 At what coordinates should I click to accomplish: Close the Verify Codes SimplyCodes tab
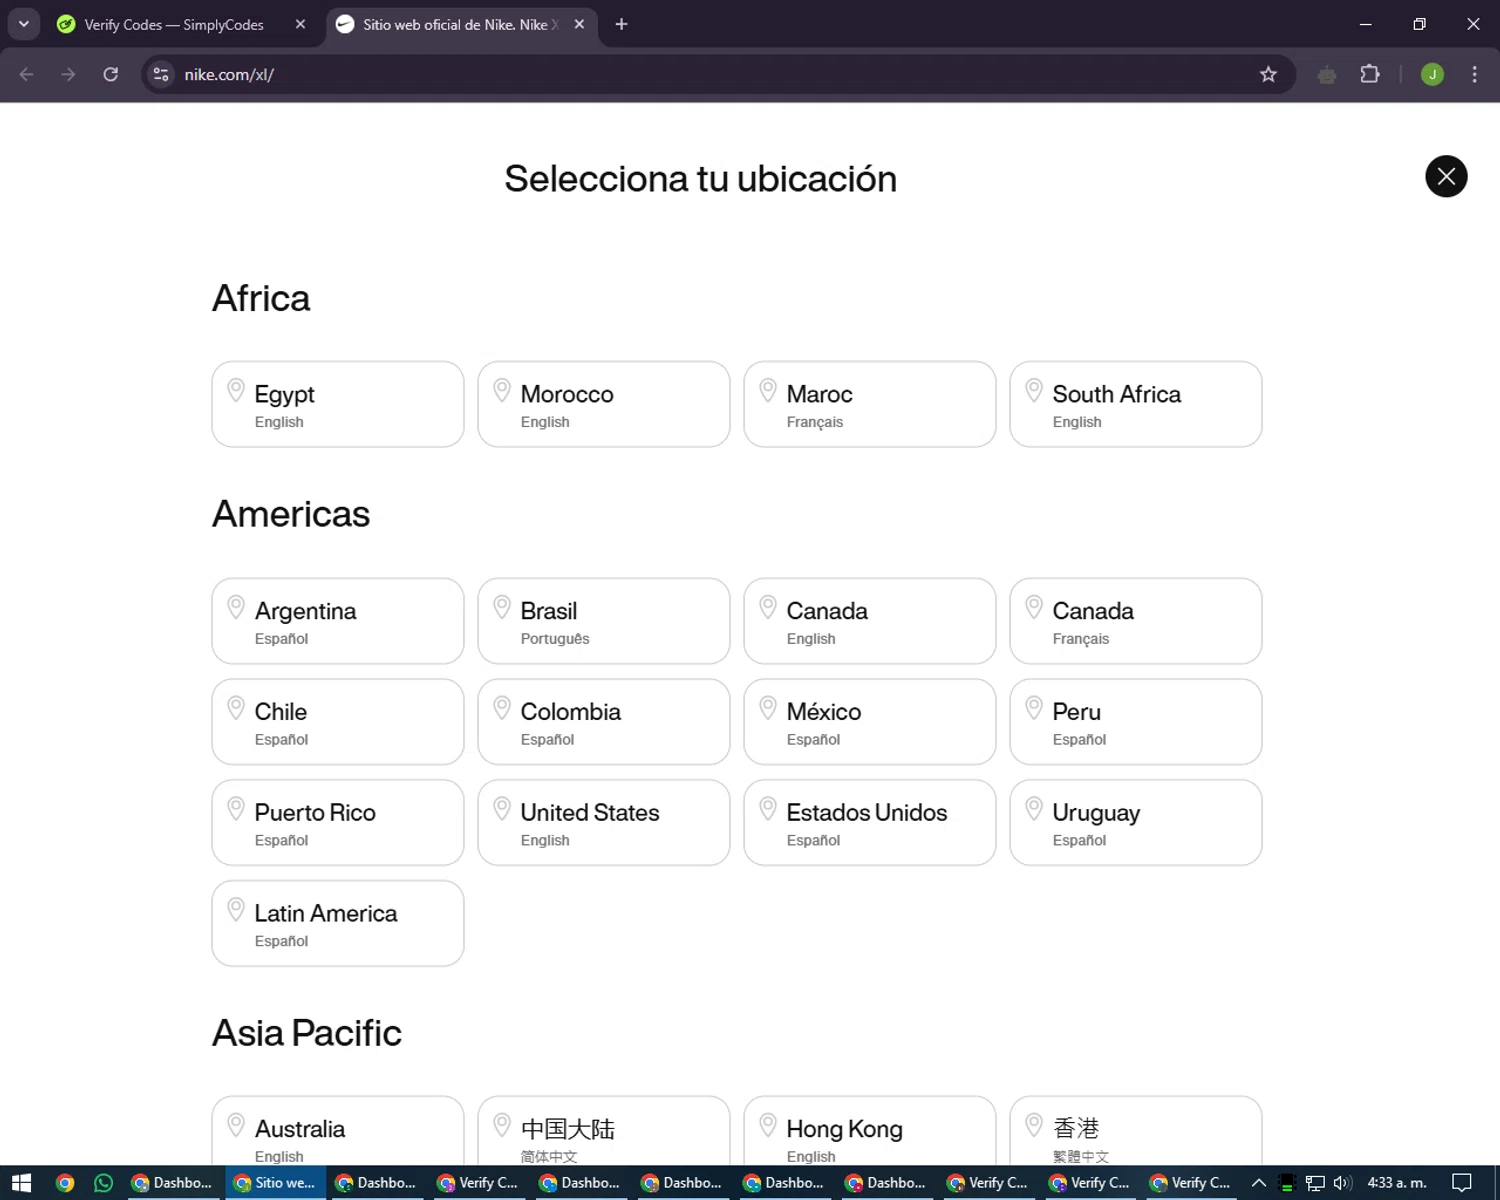300,25
